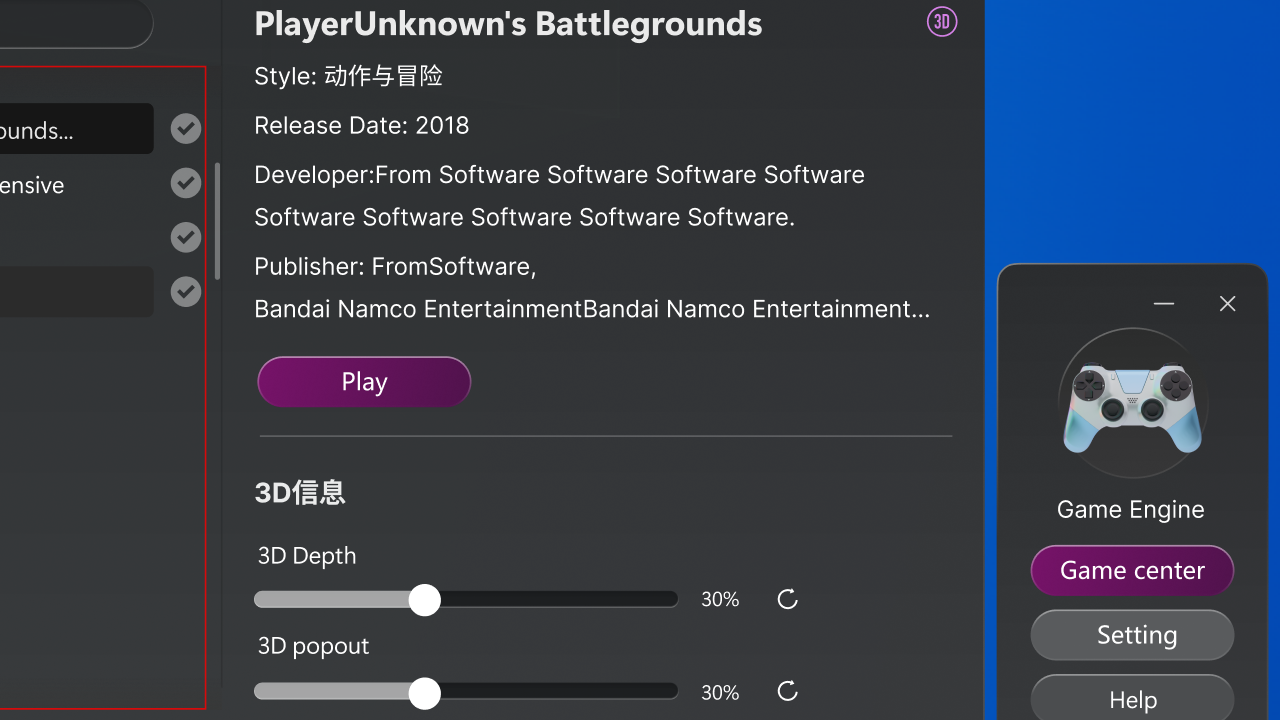Click the gamepad controller image

(1132, 404)
